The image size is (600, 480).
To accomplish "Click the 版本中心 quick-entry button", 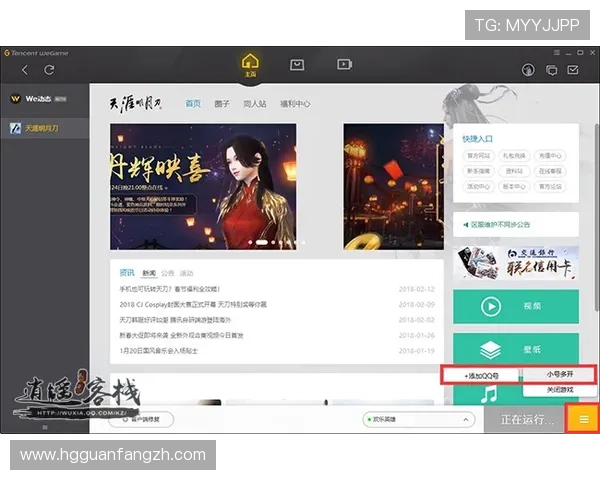I will coord(514,186).
